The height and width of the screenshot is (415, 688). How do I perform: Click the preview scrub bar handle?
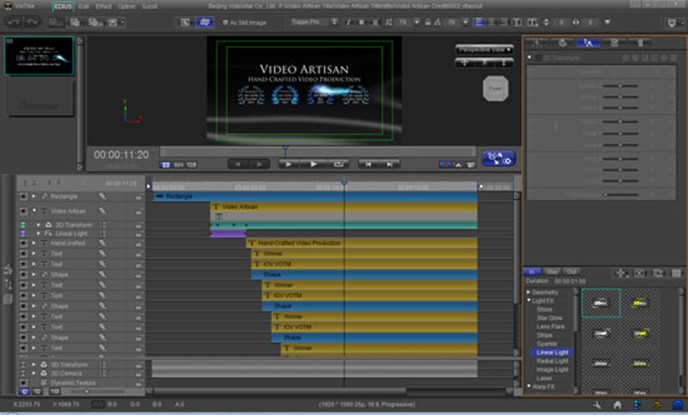pos(286,150)
